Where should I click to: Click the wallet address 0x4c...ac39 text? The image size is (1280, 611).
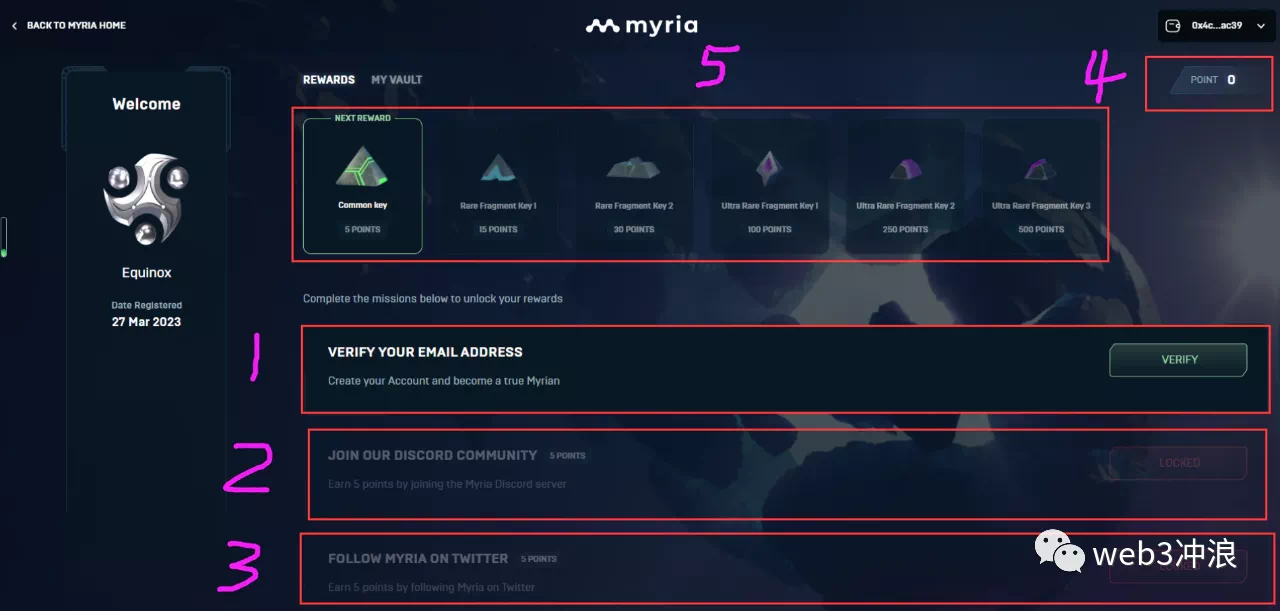pos(1217,26)
